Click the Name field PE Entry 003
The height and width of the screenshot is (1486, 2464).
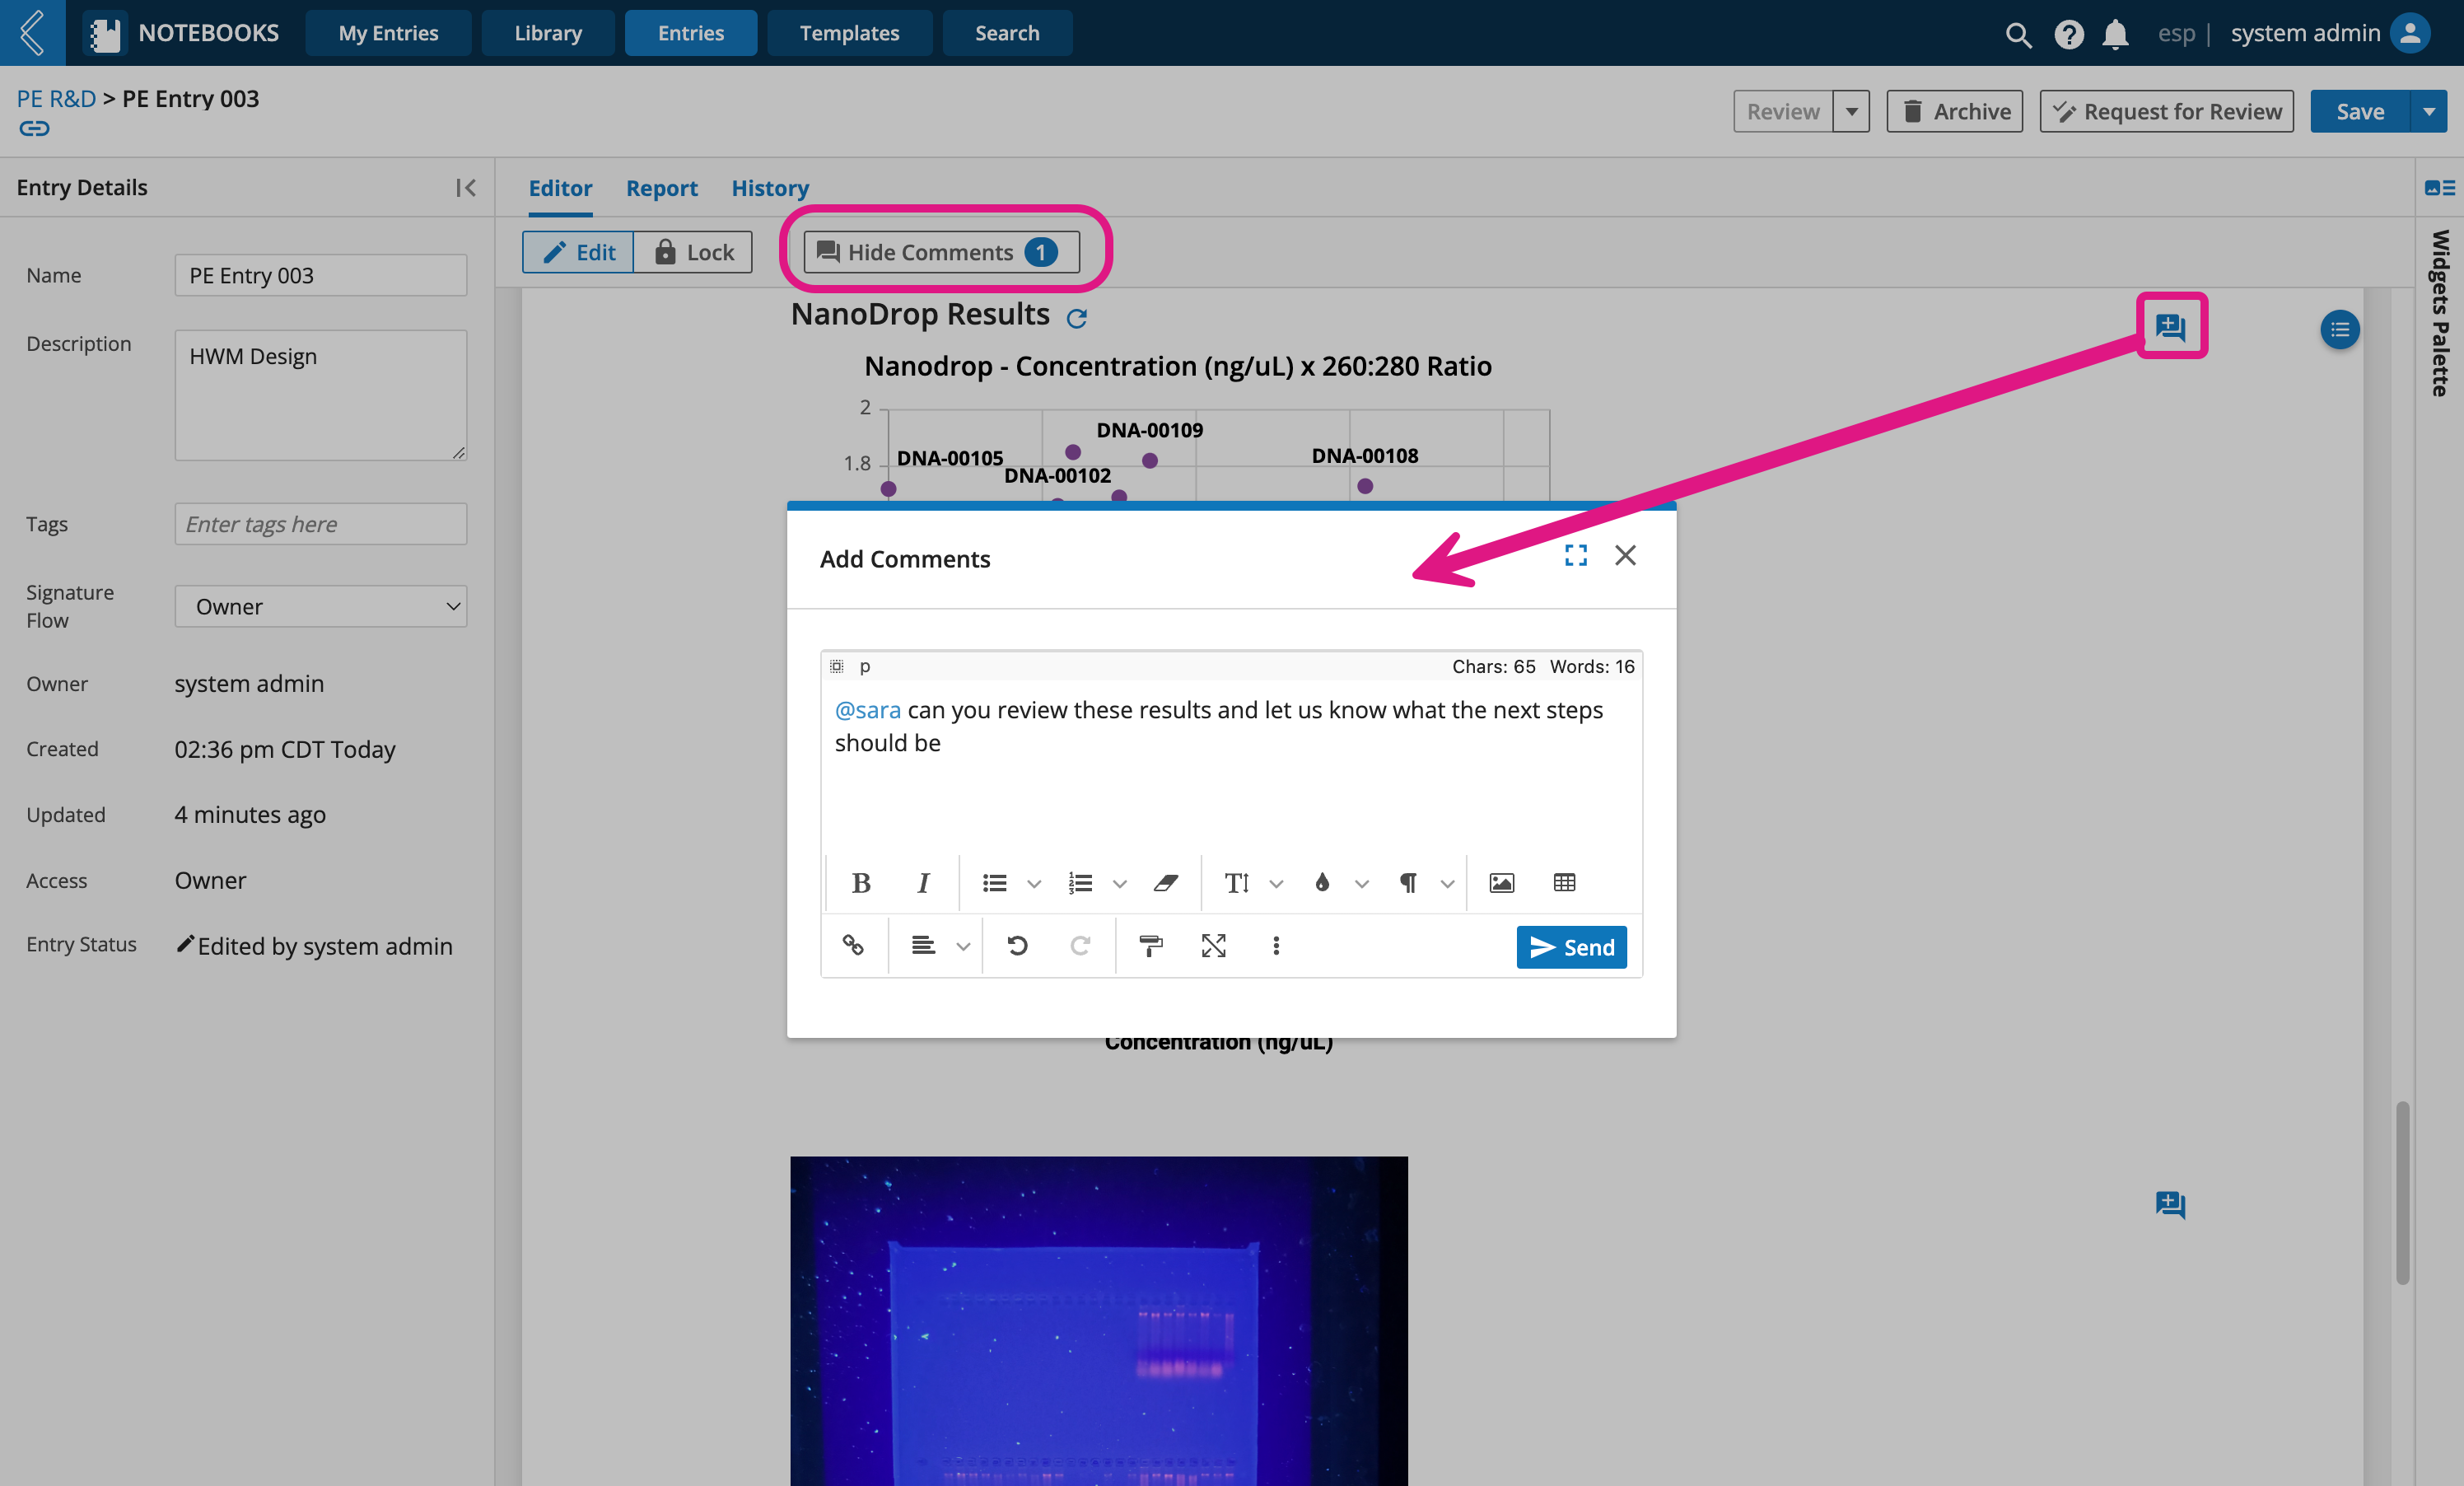(321, 275)
